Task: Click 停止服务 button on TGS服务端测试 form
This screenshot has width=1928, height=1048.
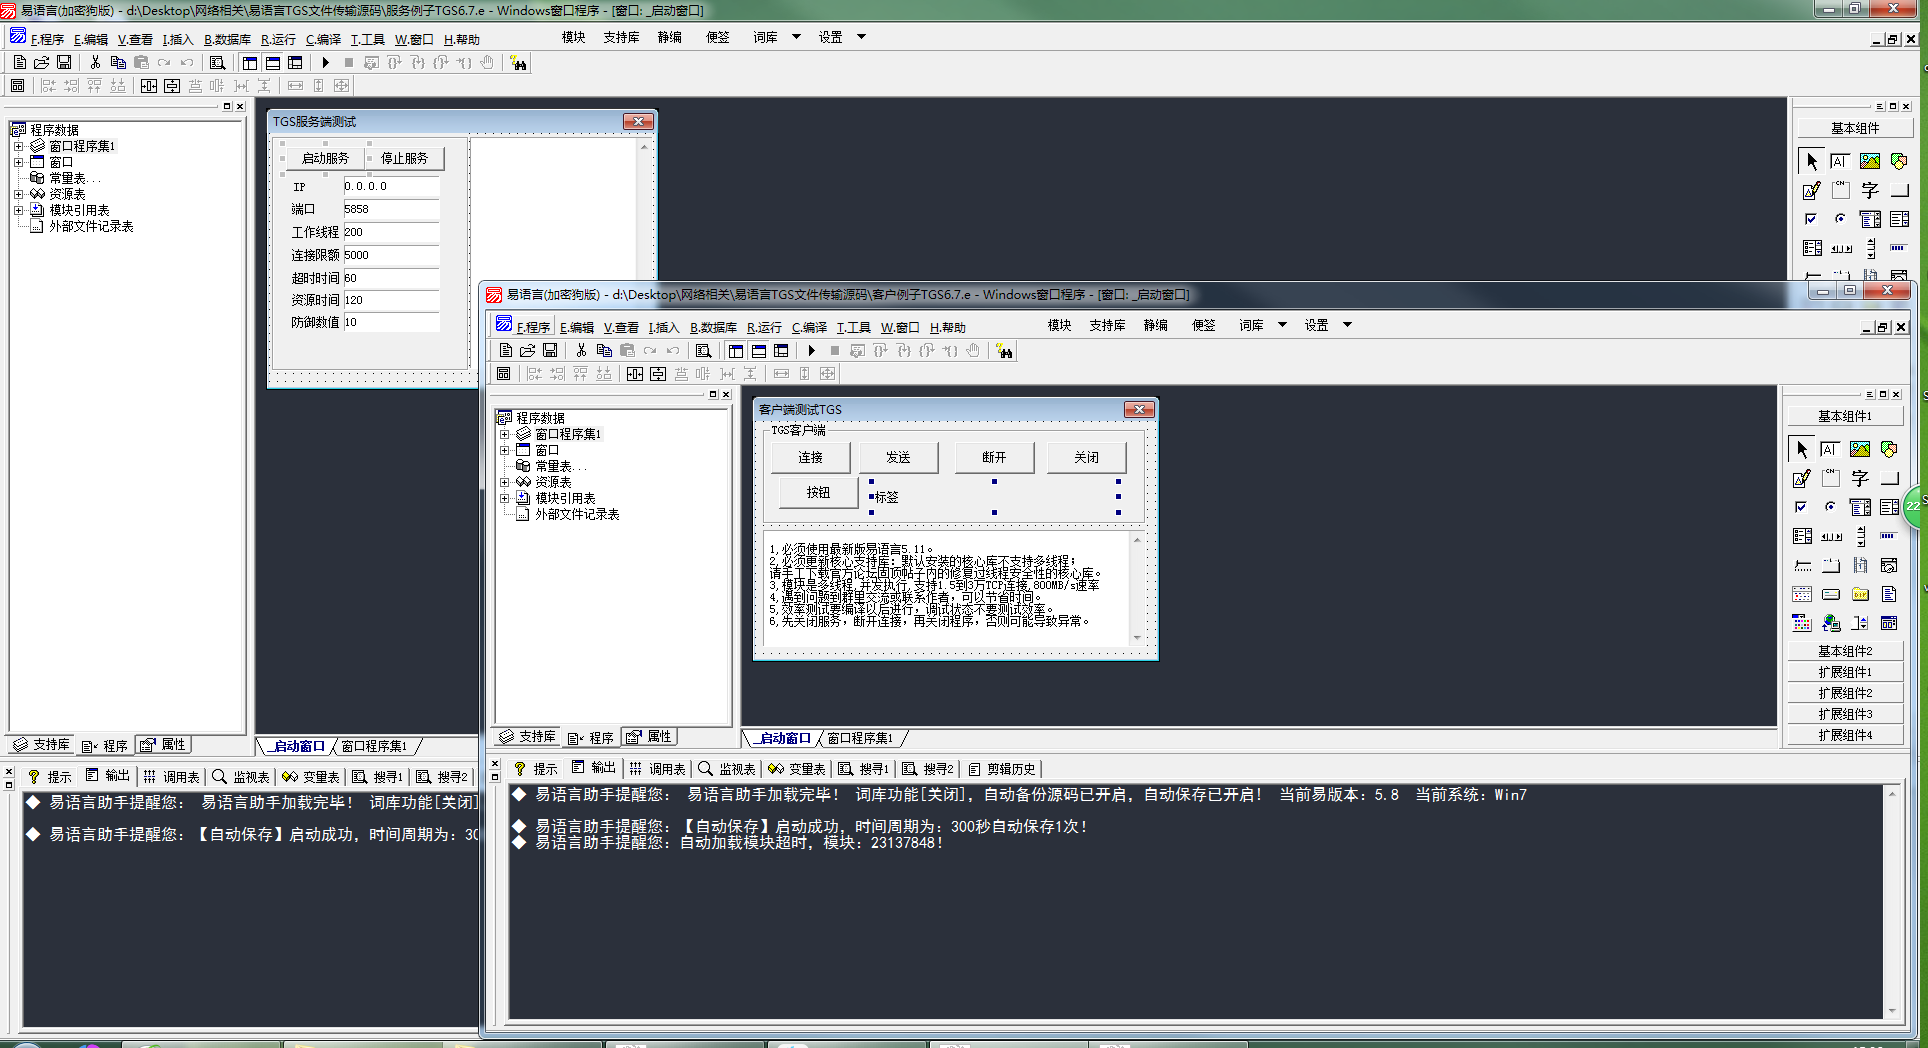Action: tap(404, 158)
